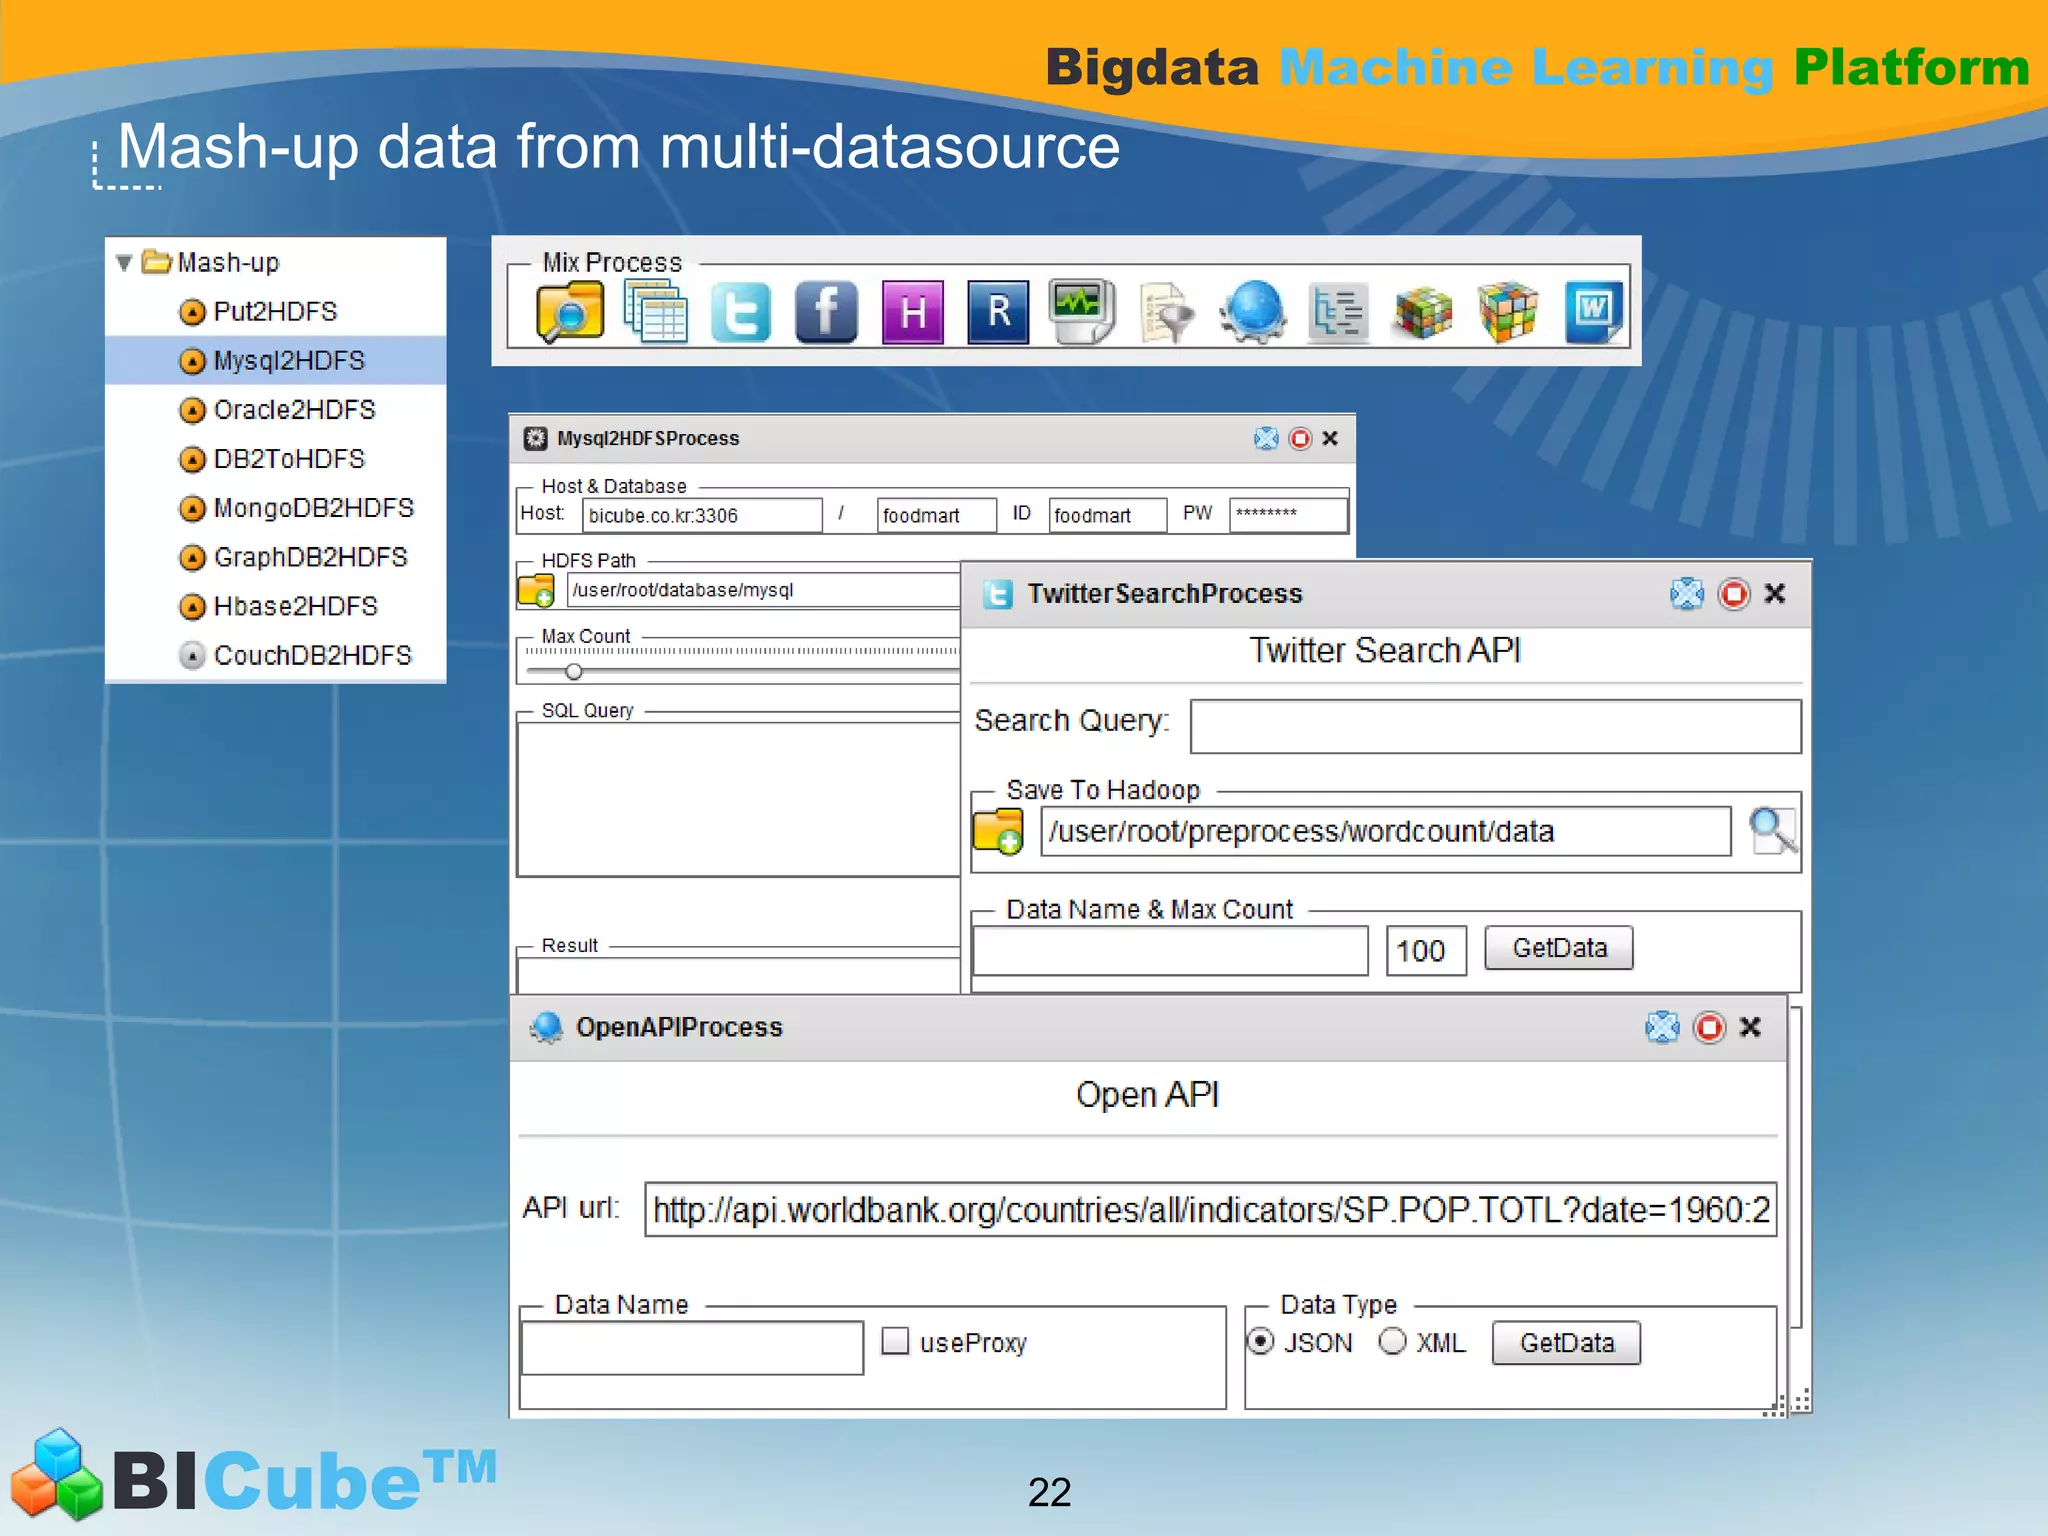The image size is (2048, 1536).
Task: Click the ID field foodmart
Action: (x=1108, y=516)
